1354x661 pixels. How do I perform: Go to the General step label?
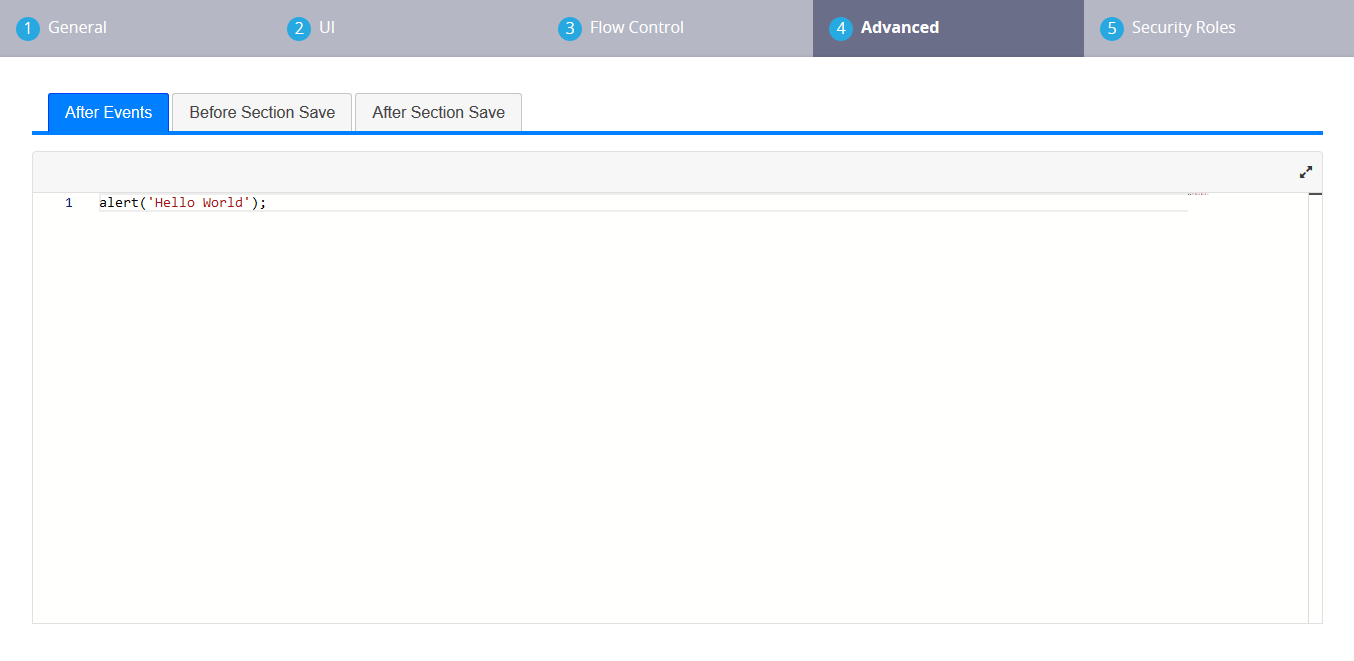pos(77,28)
